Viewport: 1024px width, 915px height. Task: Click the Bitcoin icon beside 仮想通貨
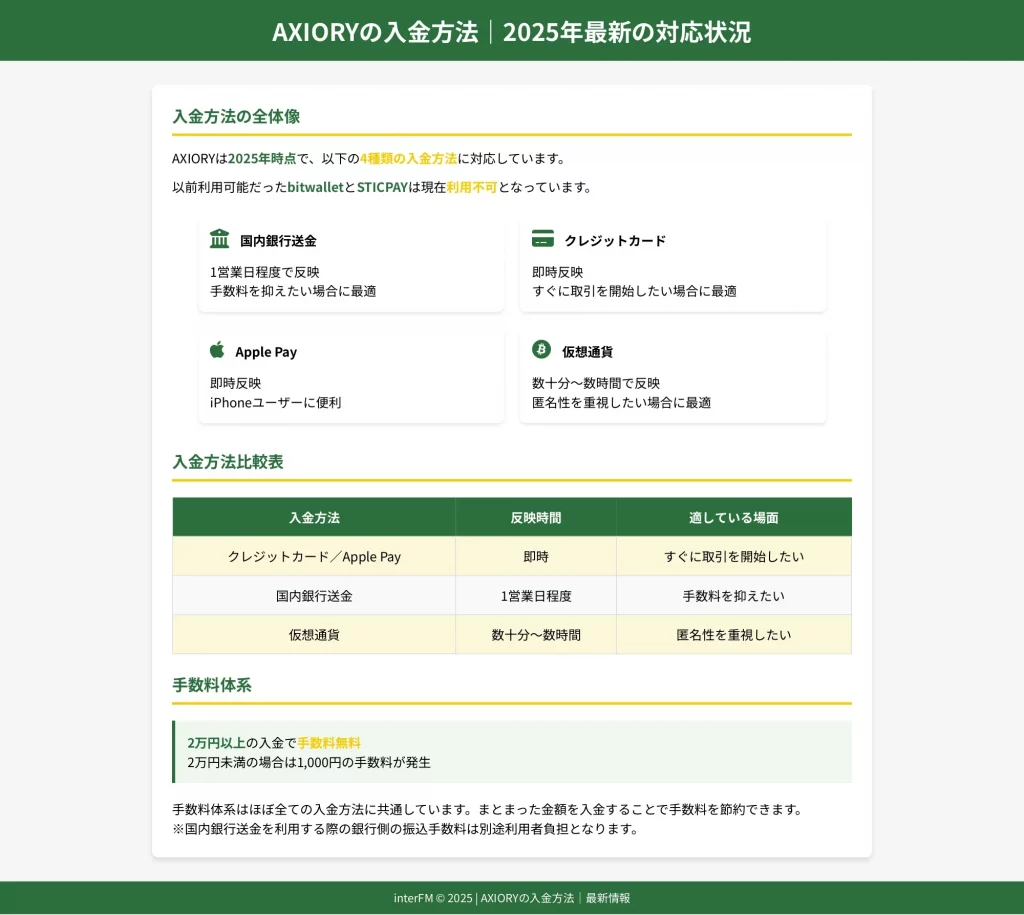(542, 350)
